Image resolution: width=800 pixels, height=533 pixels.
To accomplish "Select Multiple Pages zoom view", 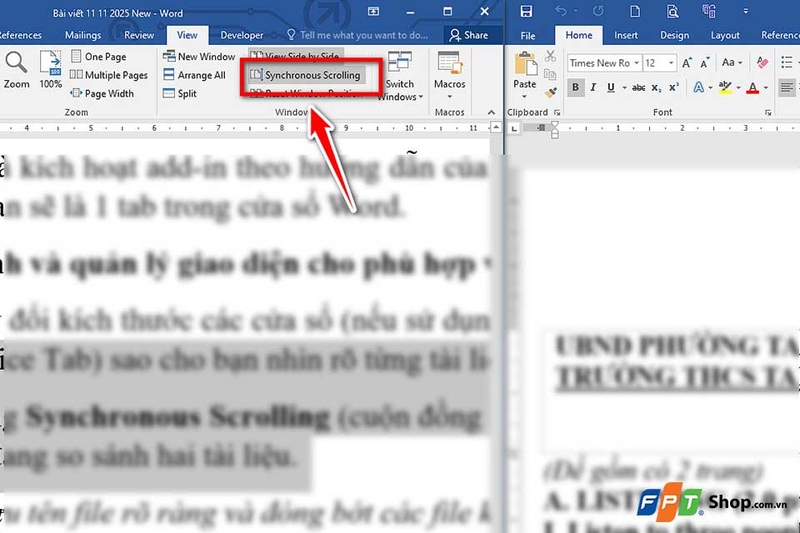I will tap(109, 75).
